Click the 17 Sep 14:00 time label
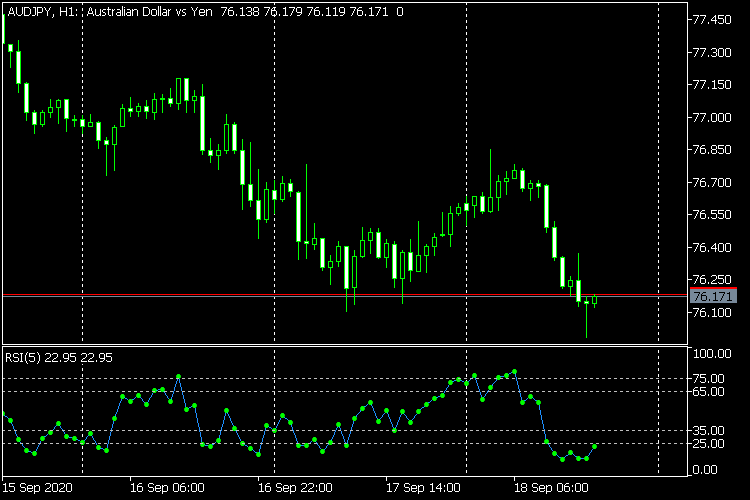The height and width of the screenshot is (500, 750). pos(423,488)
